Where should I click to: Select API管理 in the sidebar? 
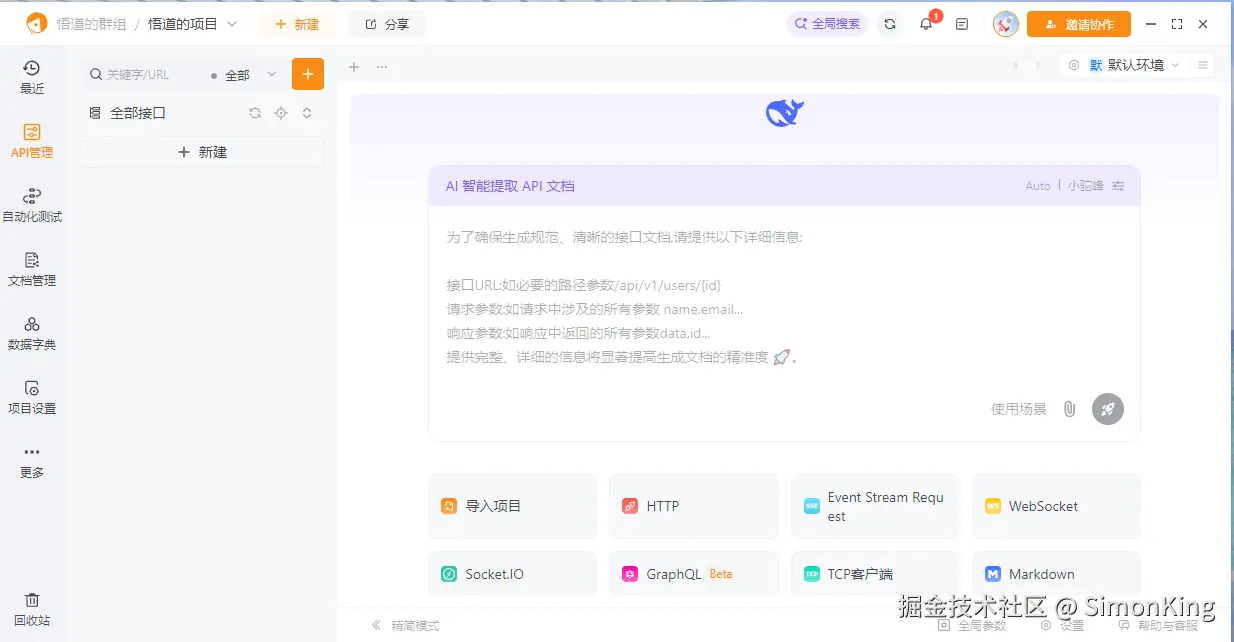point(32,141)
